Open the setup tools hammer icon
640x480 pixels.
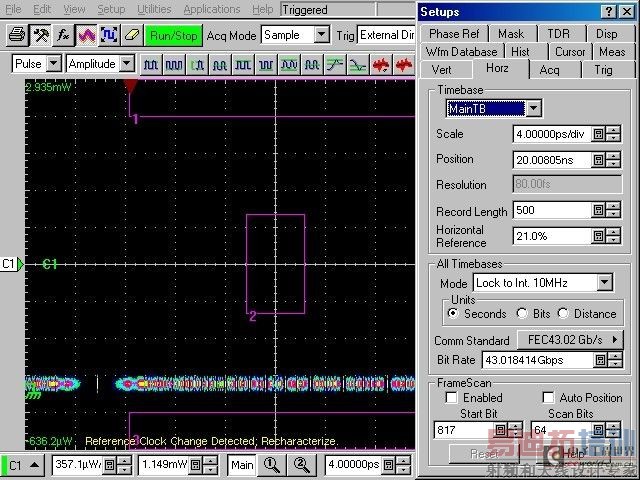click(40, 35)
